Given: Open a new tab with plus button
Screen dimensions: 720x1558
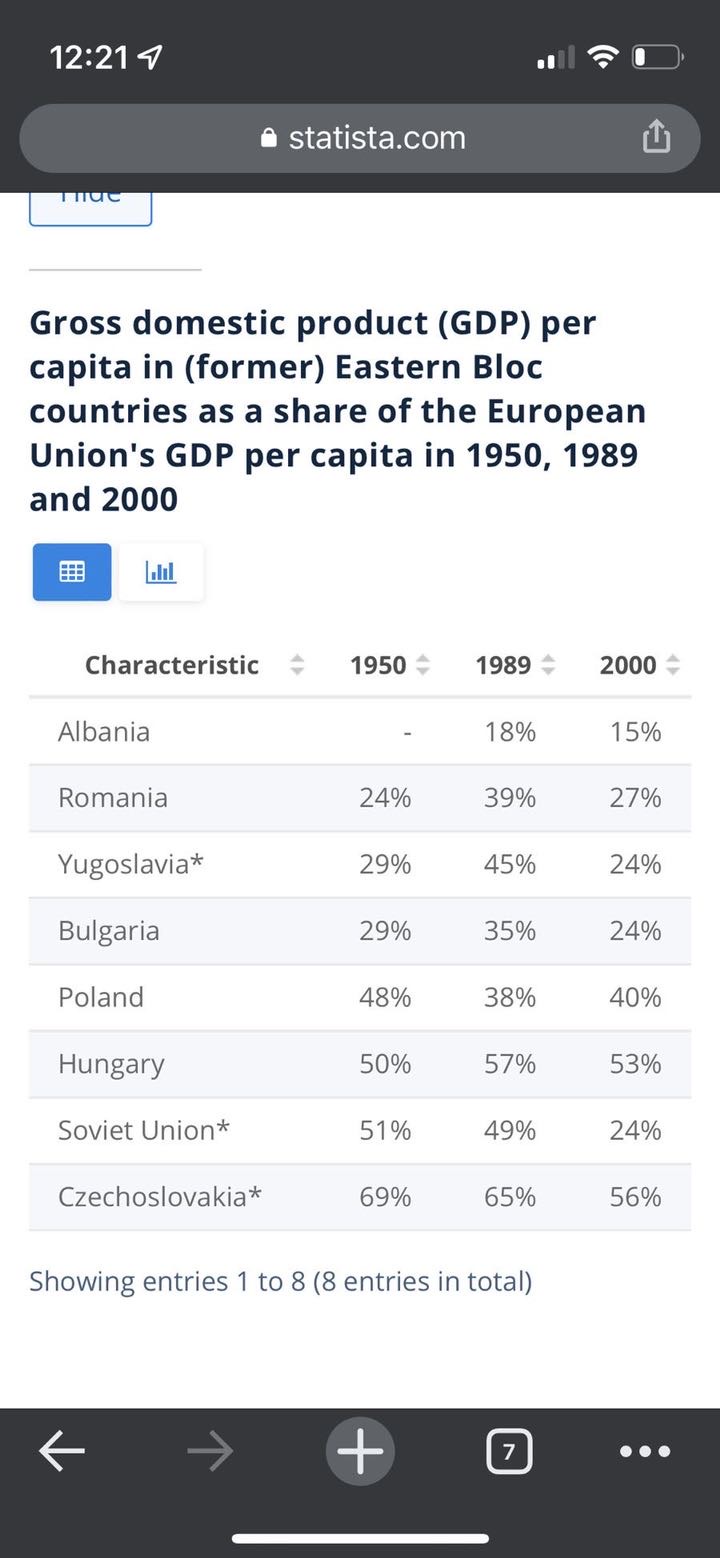Looking at the screenshot, I should (x=360, y=1451).
